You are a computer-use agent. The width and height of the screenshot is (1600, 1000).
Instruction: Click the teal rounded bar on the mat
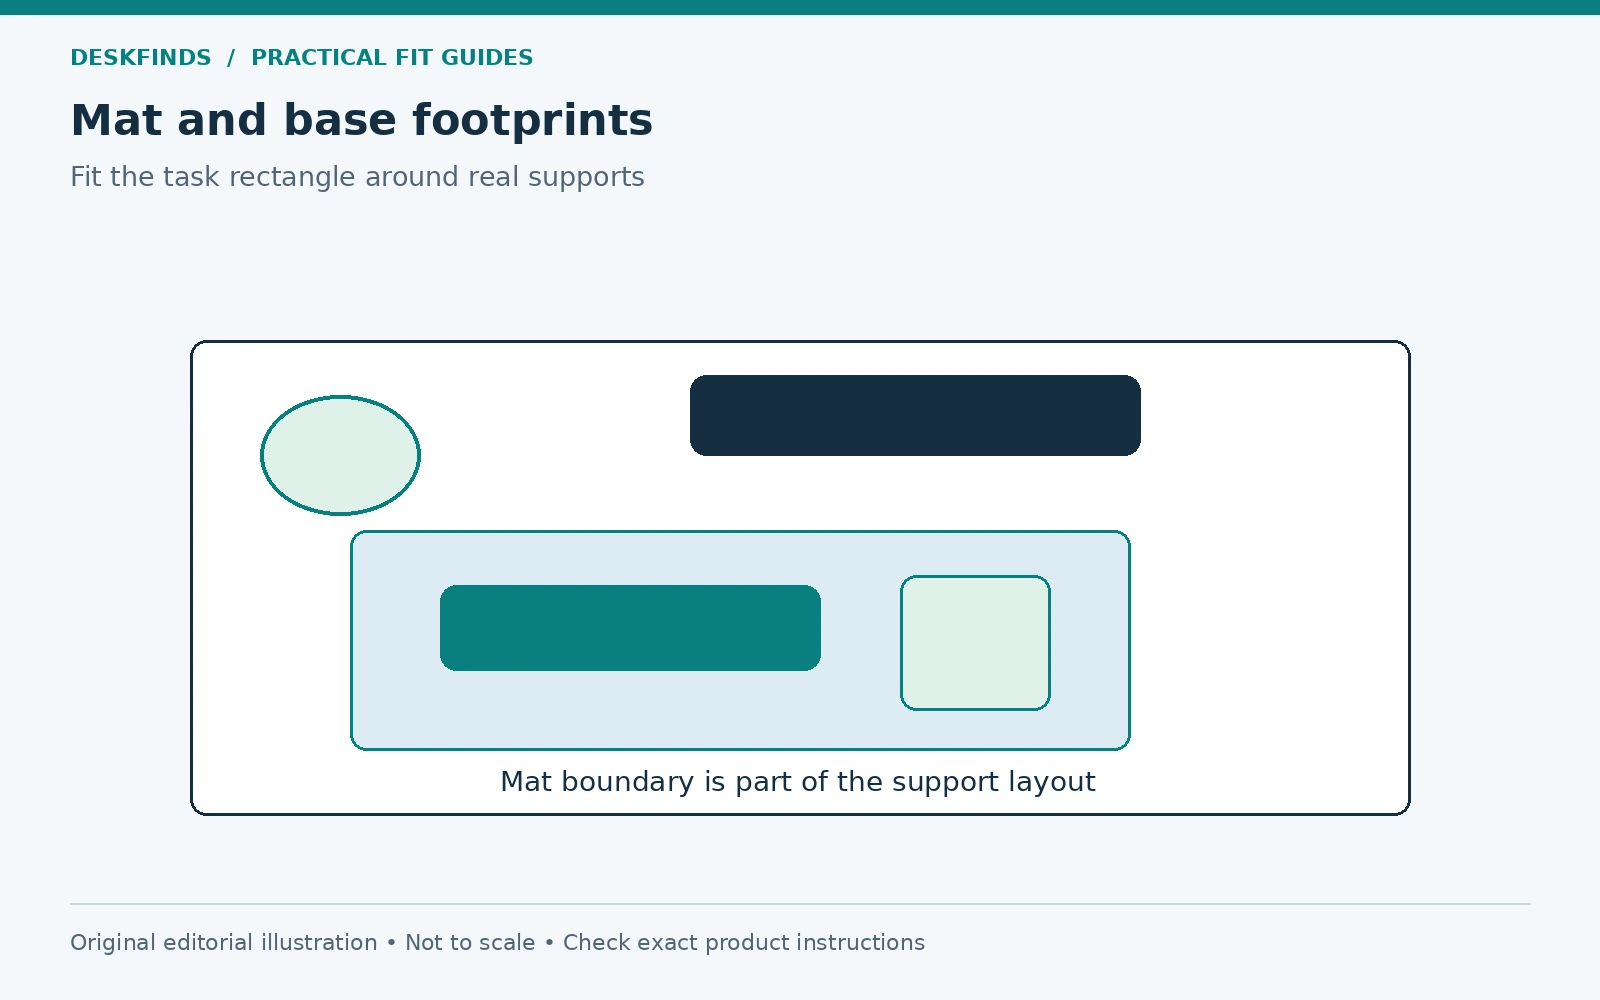point(630,628)
